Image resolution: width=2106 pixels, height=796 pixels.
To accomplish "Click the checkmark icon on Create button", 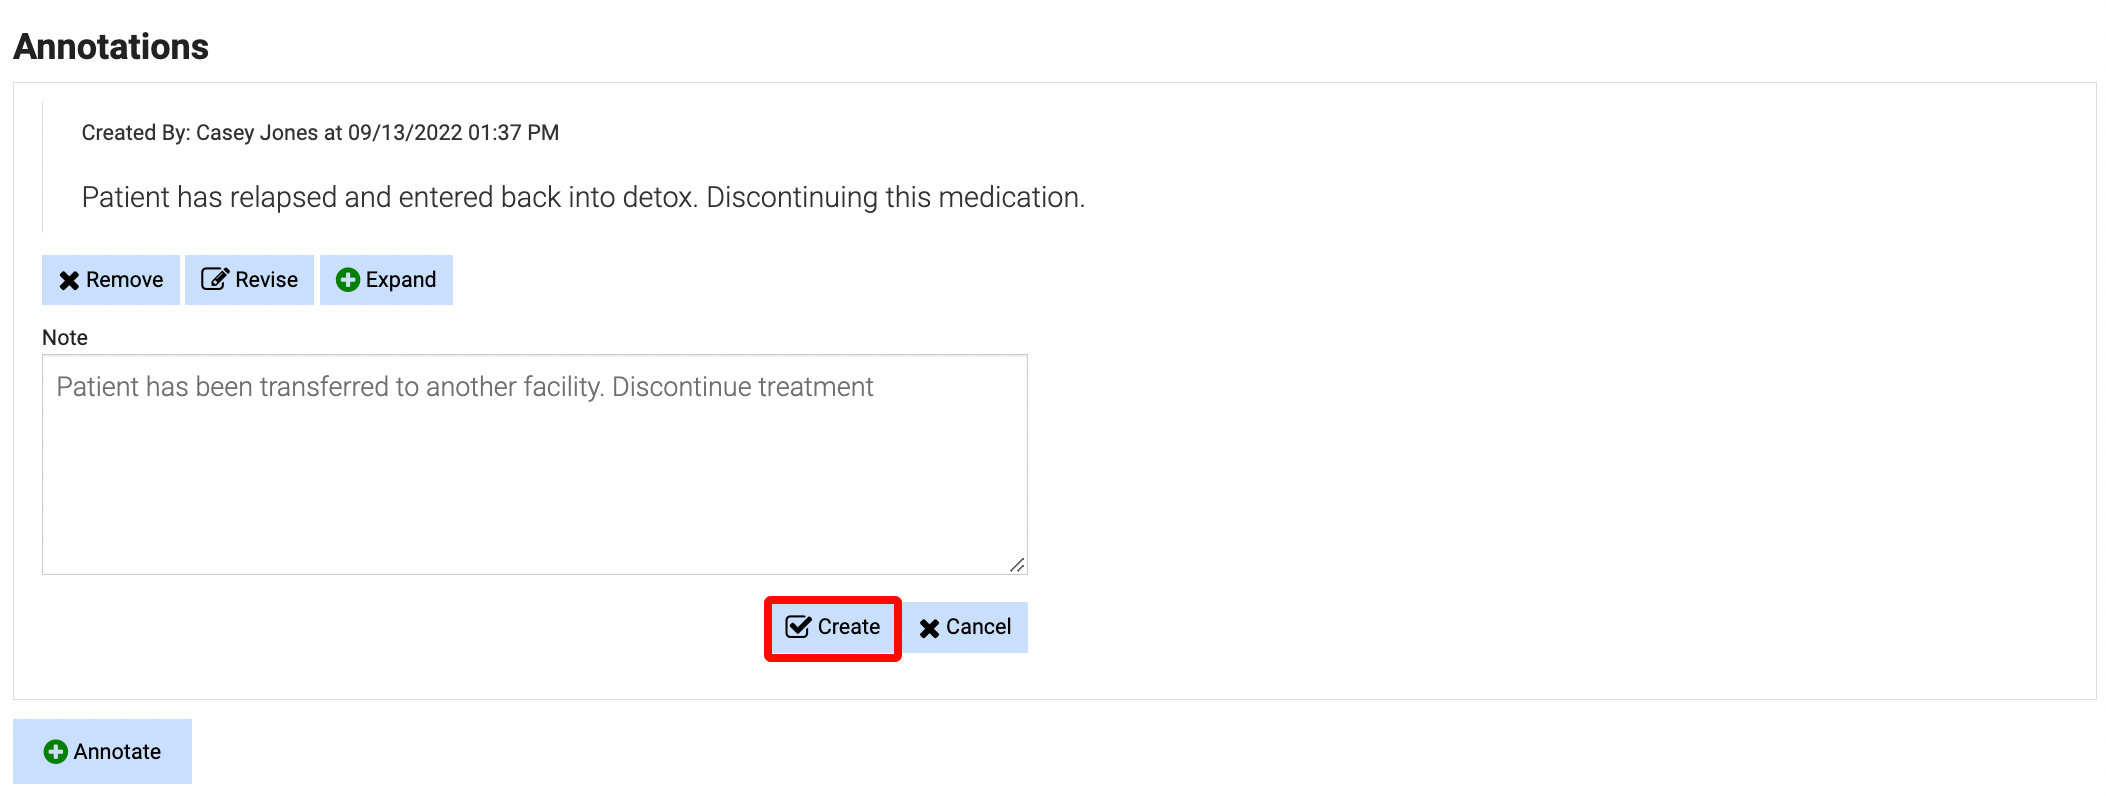I will [798, 627].
